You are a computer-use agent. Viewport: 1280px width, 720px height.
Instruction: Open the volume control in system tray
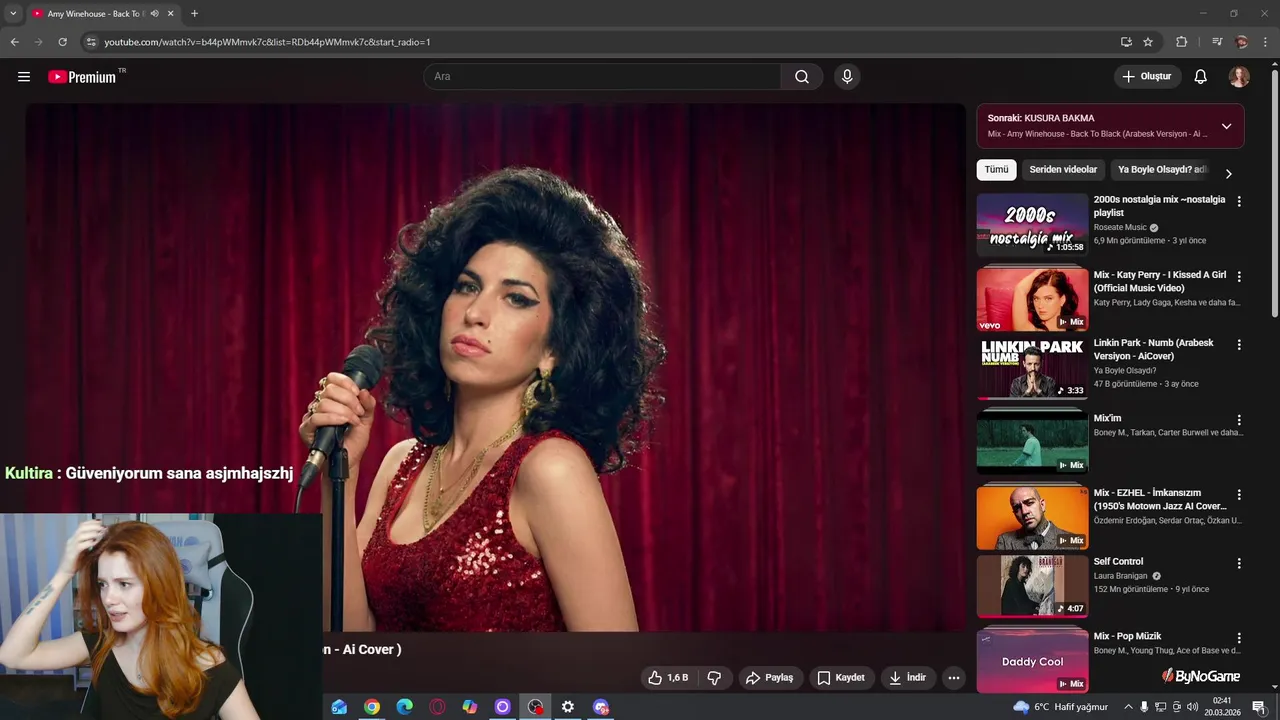[x=1192, y=707]
